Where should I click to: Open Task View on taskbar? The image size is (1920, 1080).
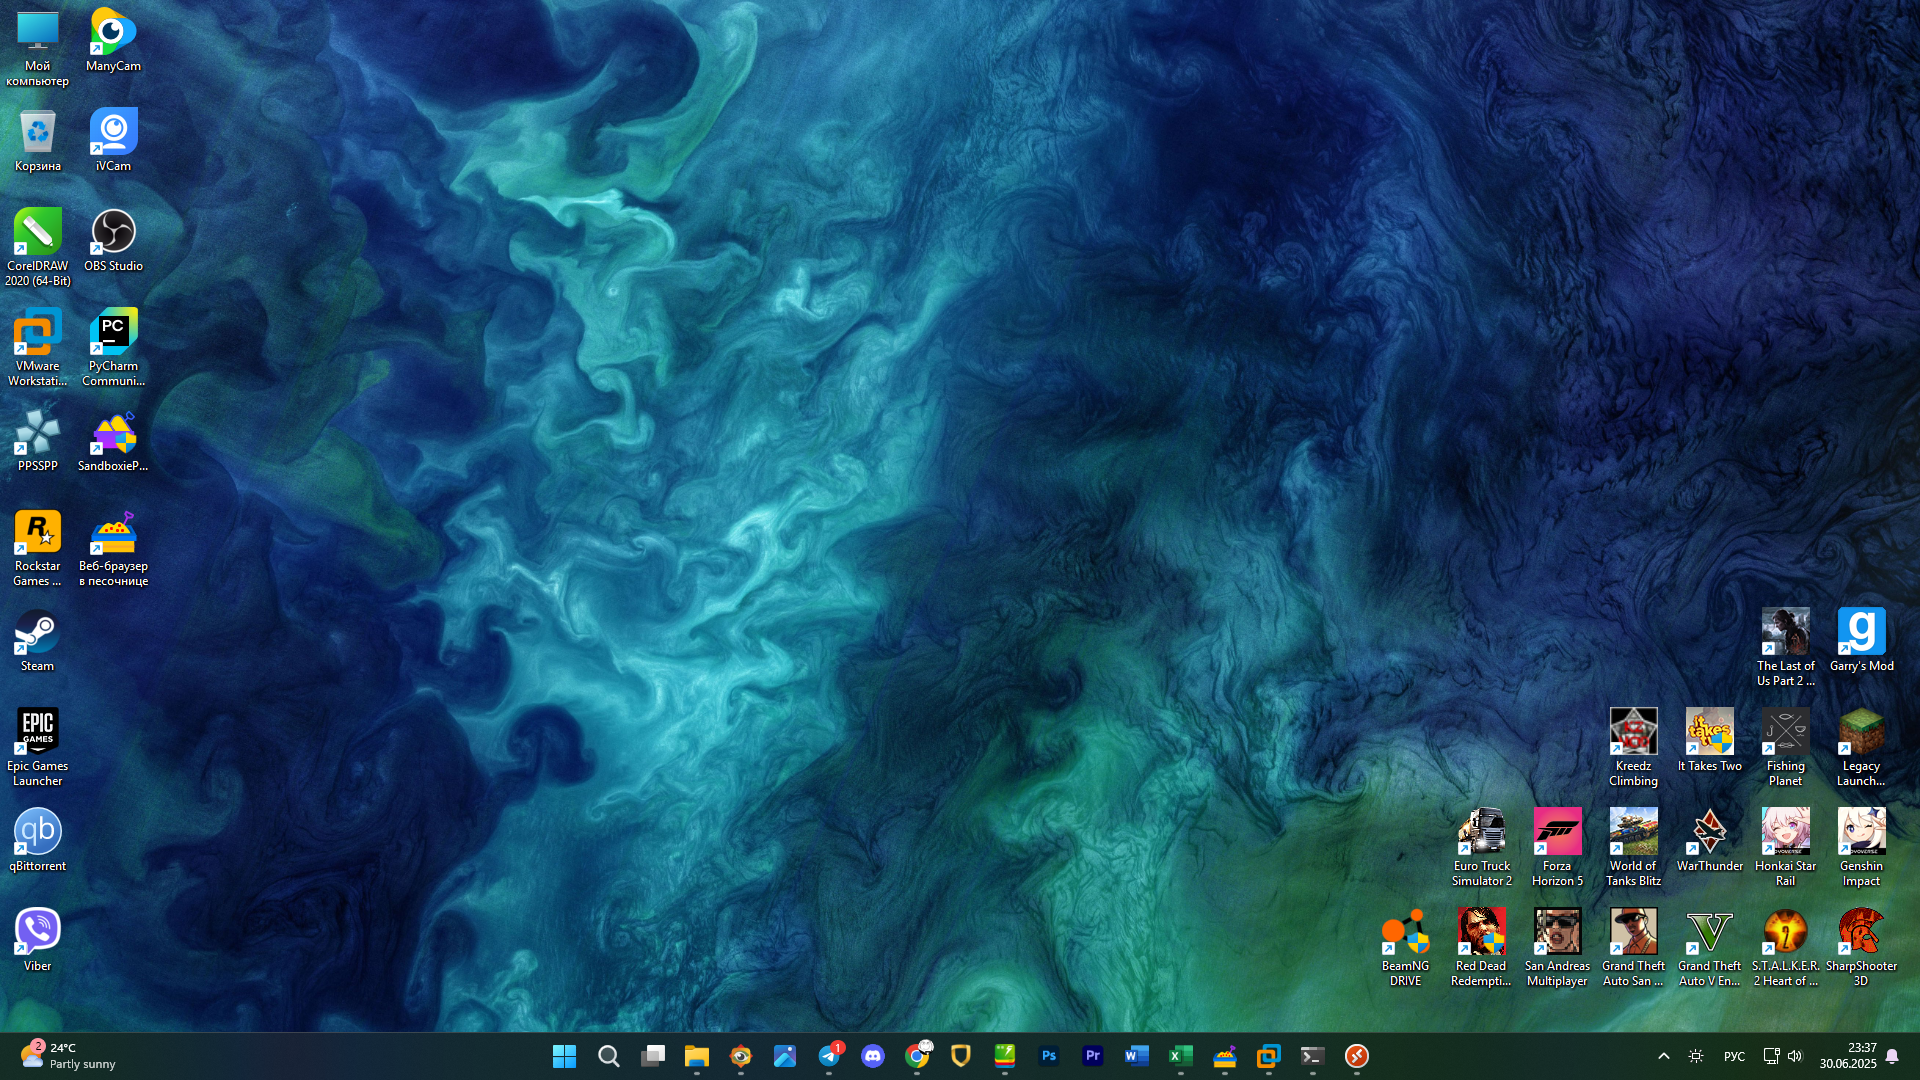pyautogui.click(x=653, y=1056)
